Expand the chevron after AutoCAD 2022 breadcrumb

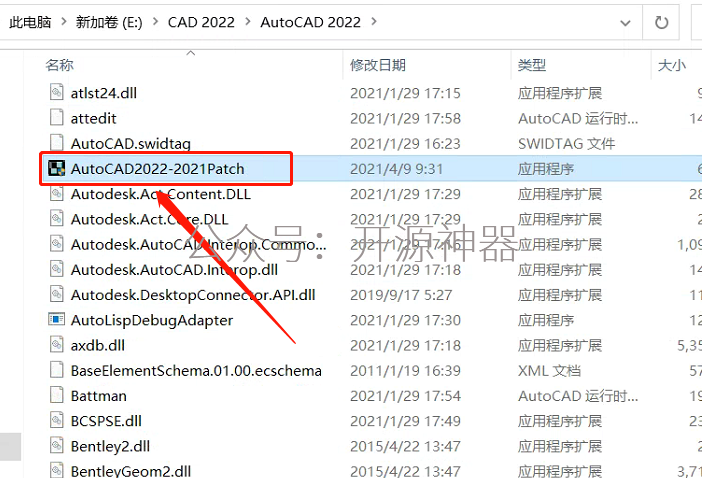374,21
